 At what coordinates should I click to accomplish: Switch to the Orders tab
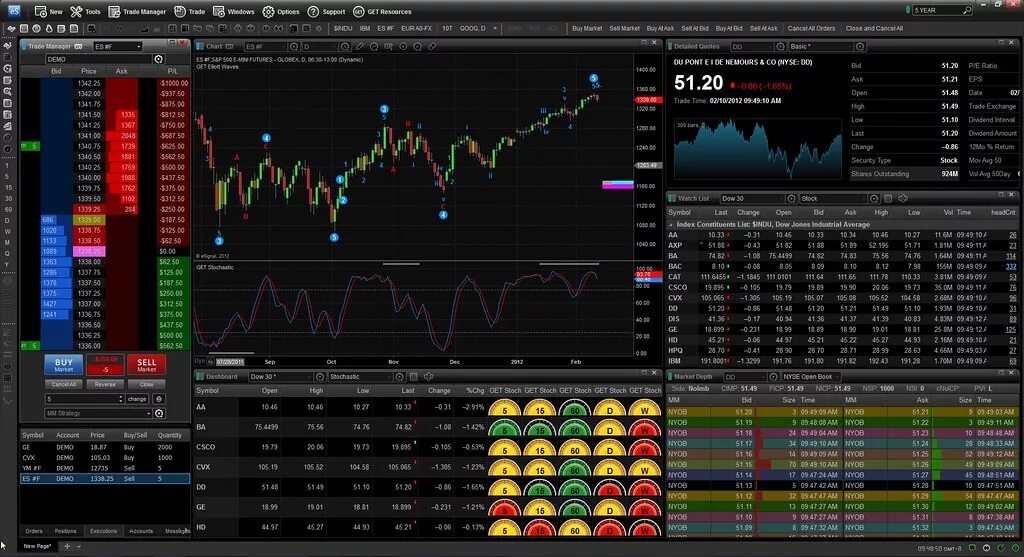33,531
